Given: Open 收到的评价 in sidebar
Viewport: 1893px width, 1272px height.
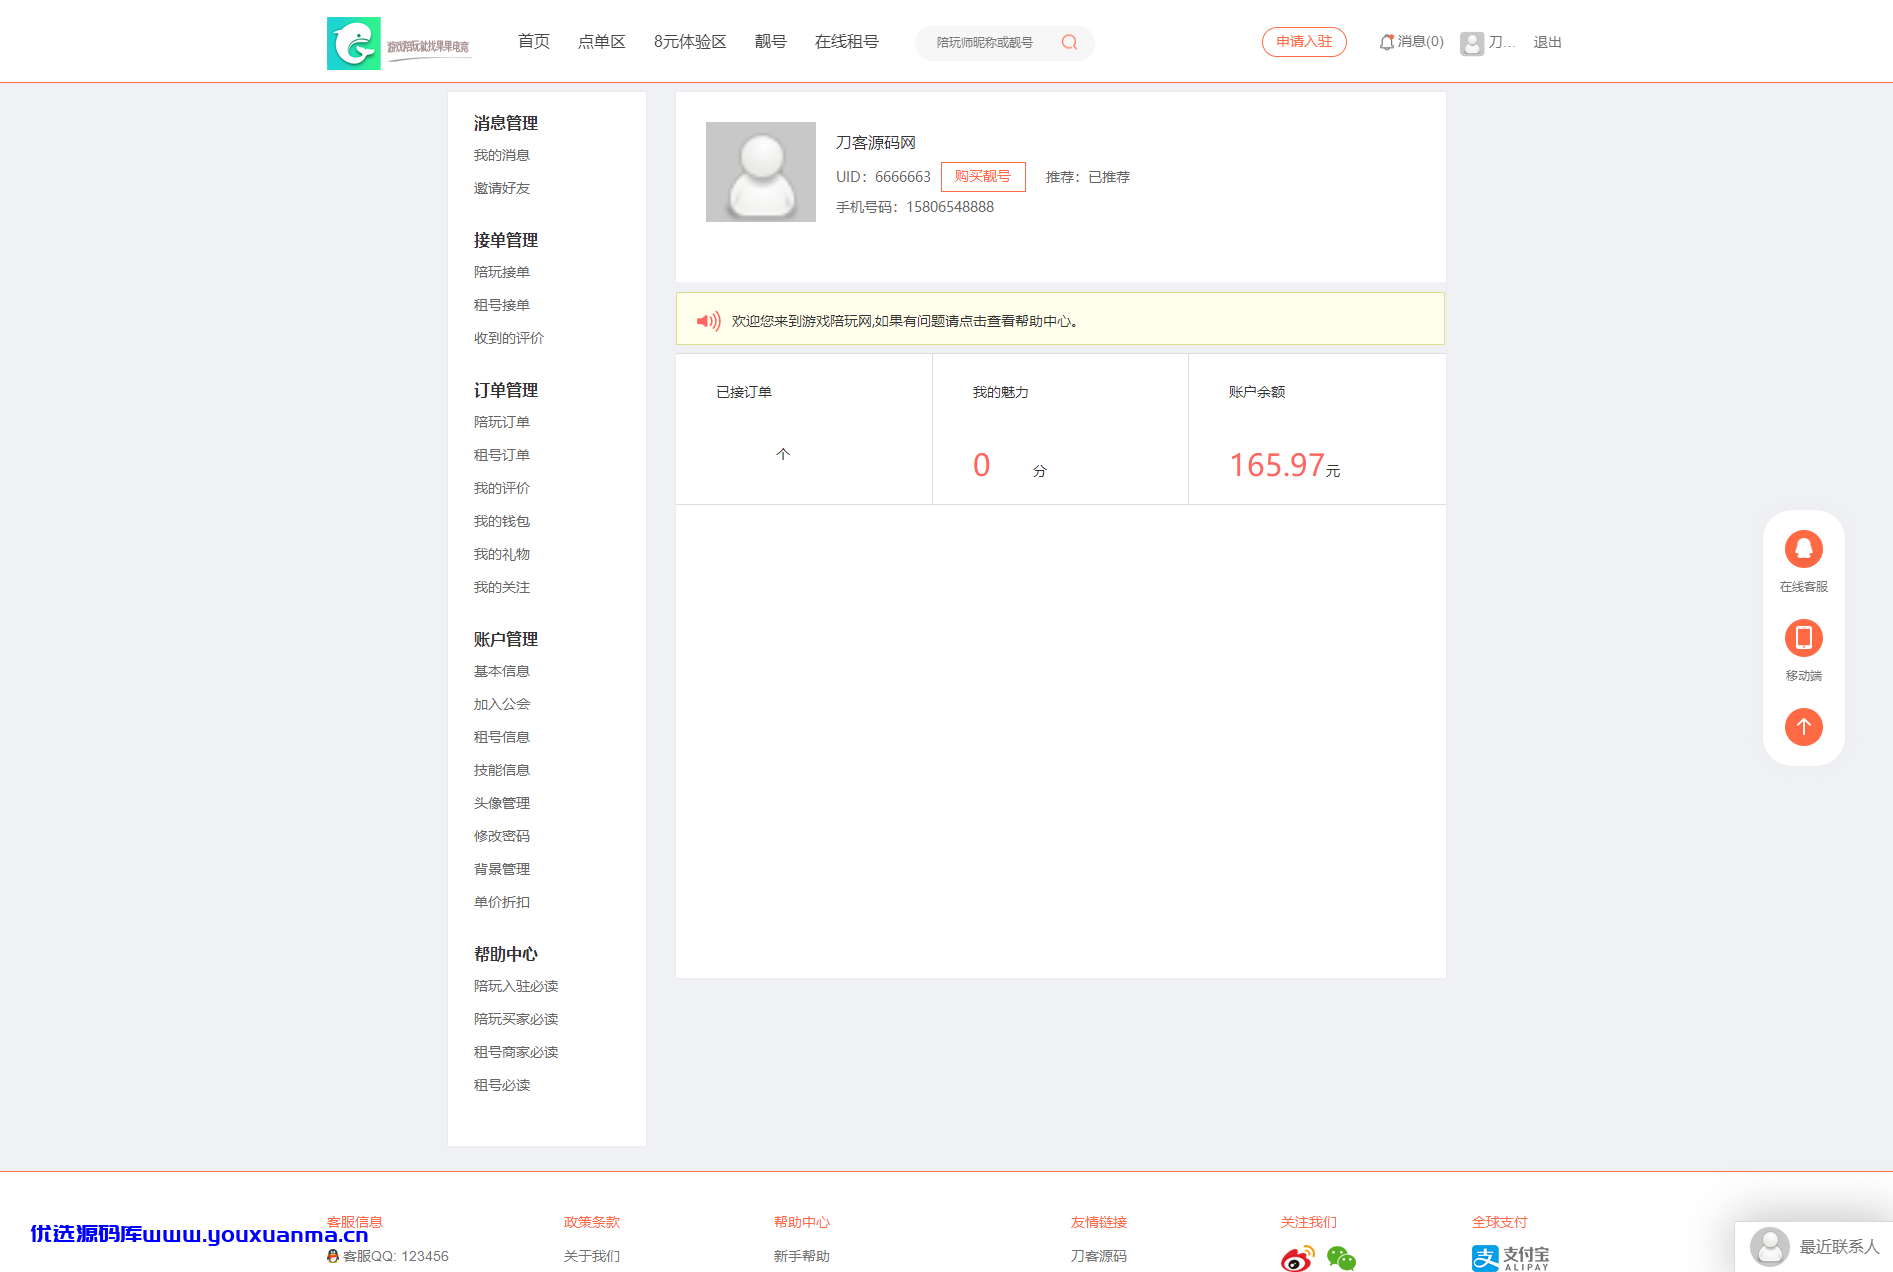Looking at the screenshot, I should point(509,338).
